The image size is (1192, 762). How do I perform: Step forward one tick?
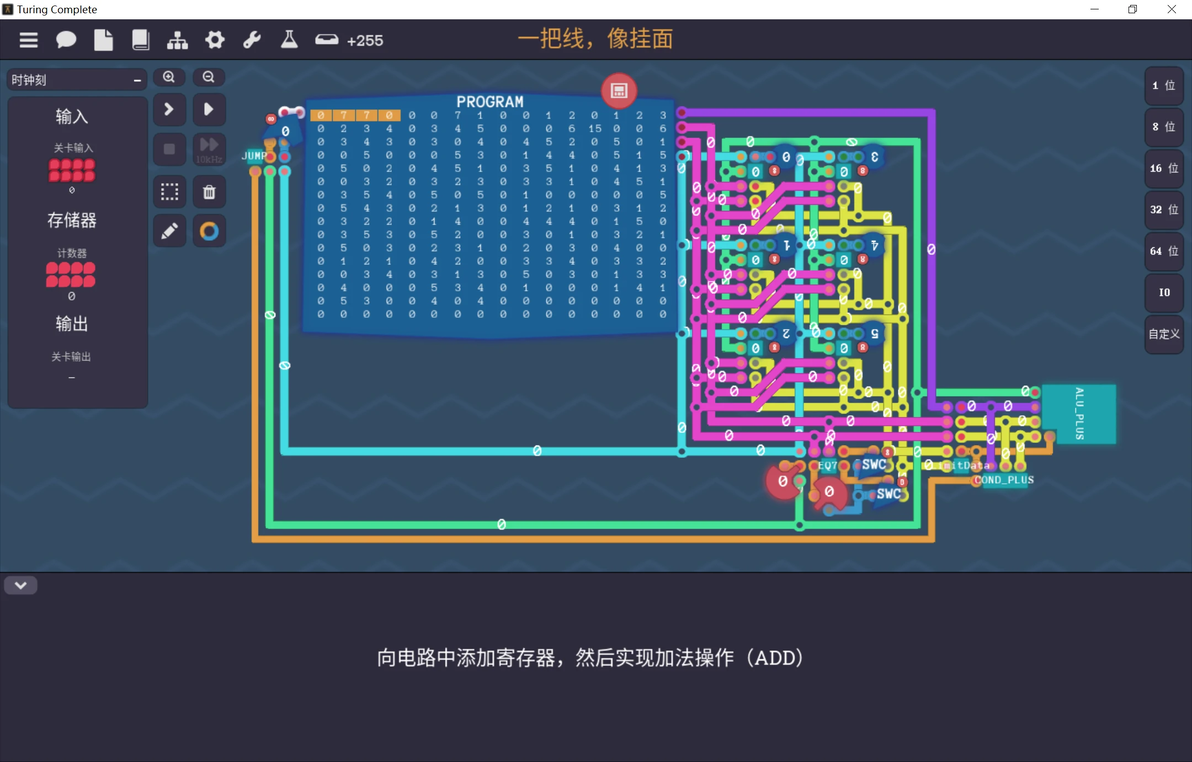(x=170, y=110)
